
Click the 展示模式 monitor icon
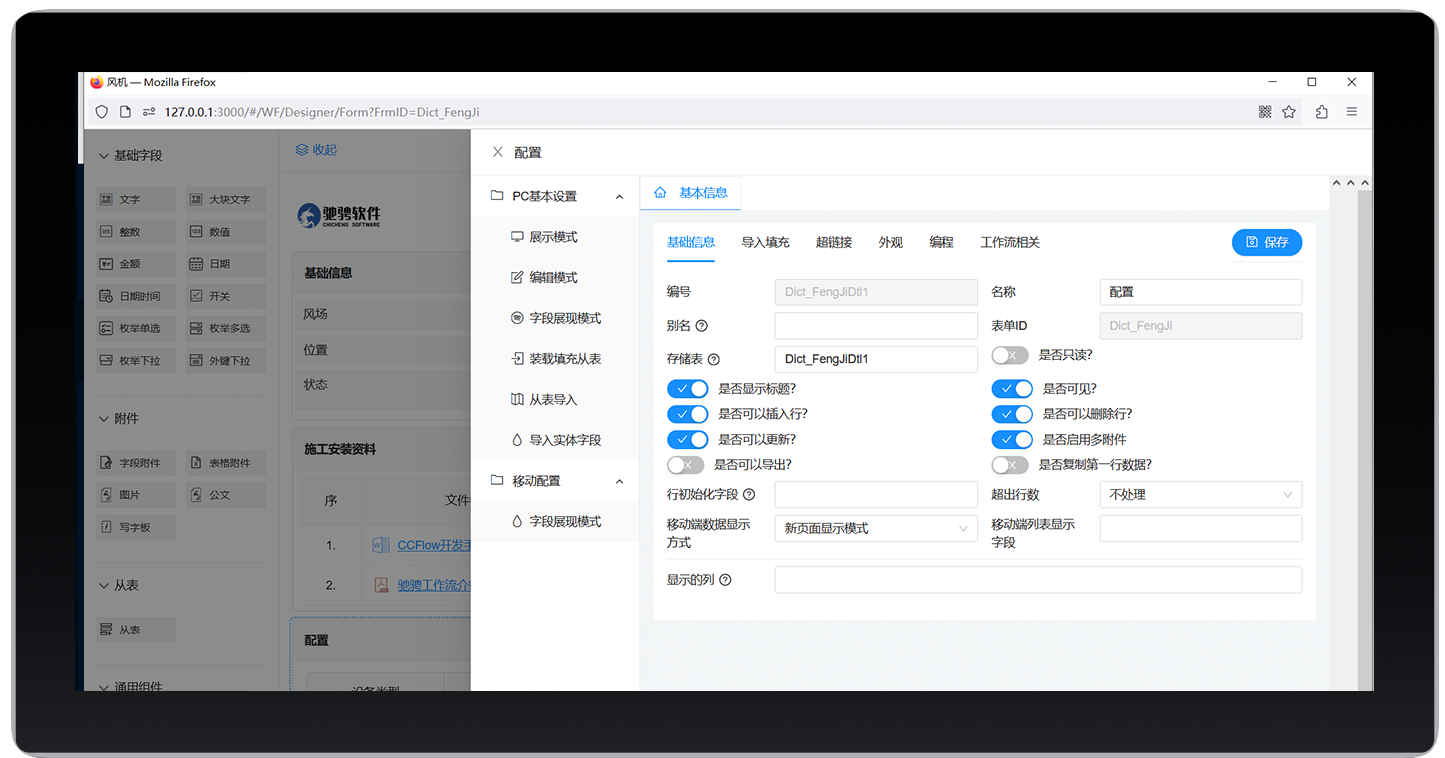point(517,237)
